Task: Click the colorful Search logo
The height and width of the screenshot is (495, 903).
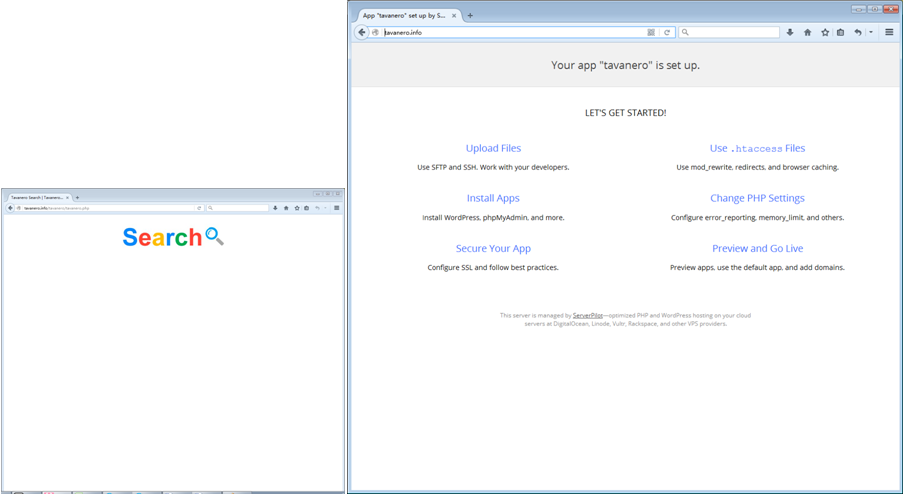Action: [x=162, y=237]
